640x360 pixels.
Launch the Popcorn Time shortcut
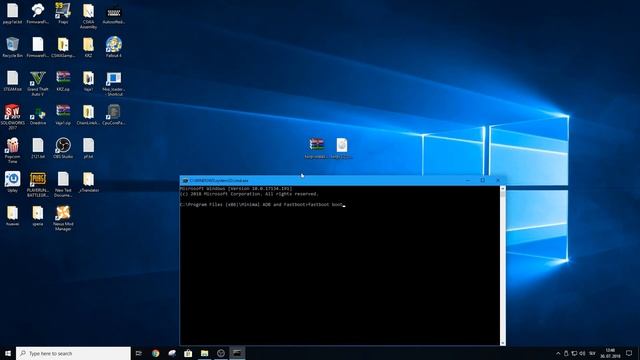[13, 151]
